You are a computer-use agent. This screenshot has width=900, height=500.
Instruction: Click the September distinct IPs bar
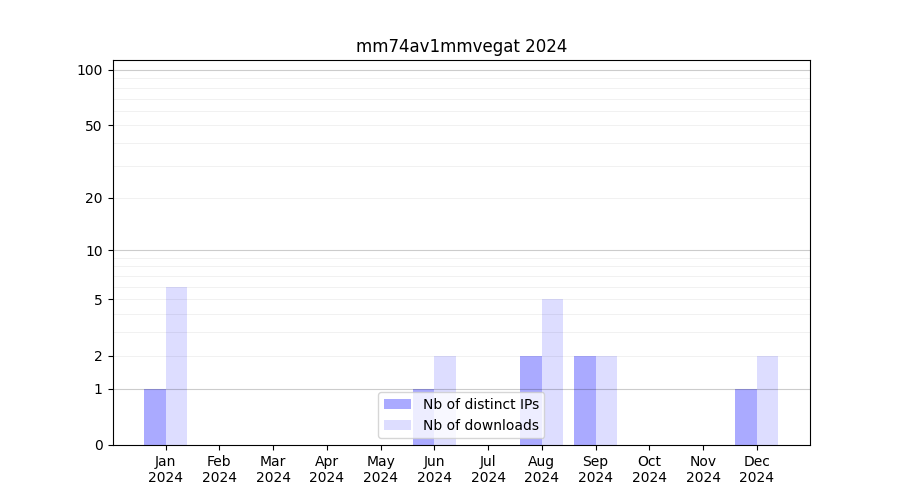(585, 400)
